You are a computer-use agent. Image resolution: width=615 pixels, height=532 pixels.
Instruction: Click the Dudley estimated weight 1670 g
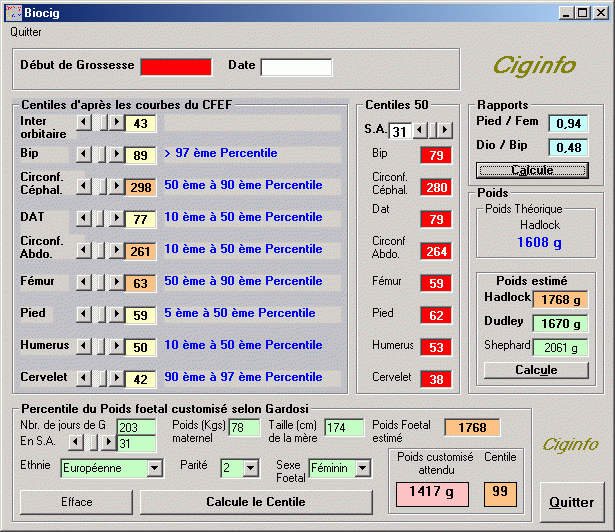tap(560, 324)
